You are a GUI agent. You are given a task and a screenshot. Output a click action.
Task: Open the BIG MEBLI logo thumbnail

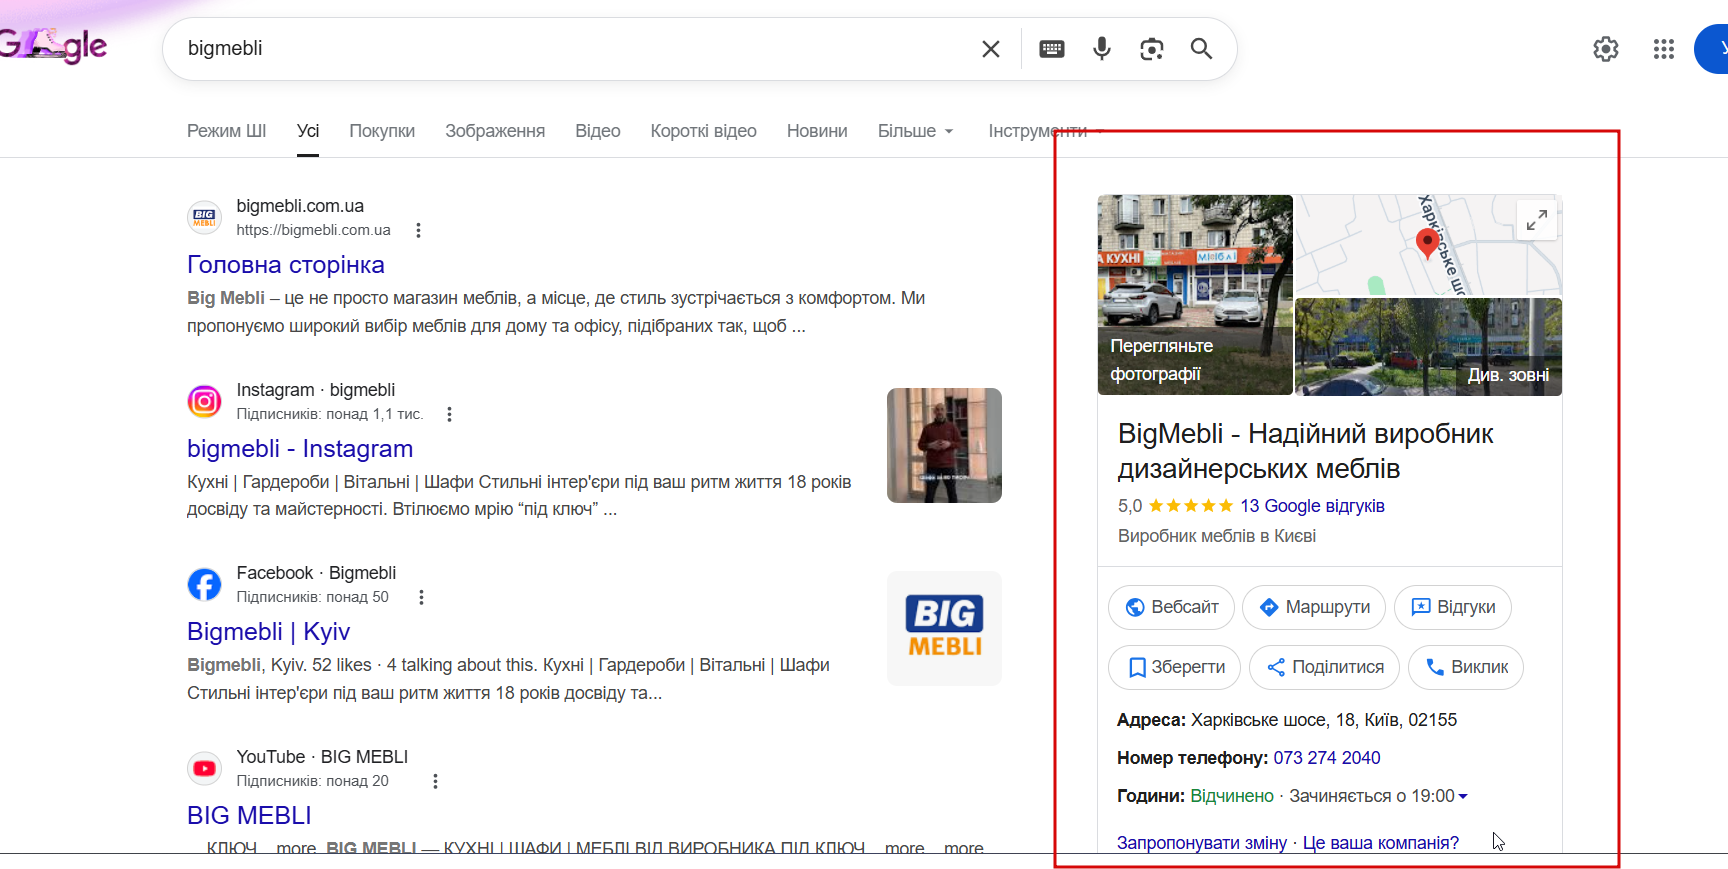pos(944,628)
